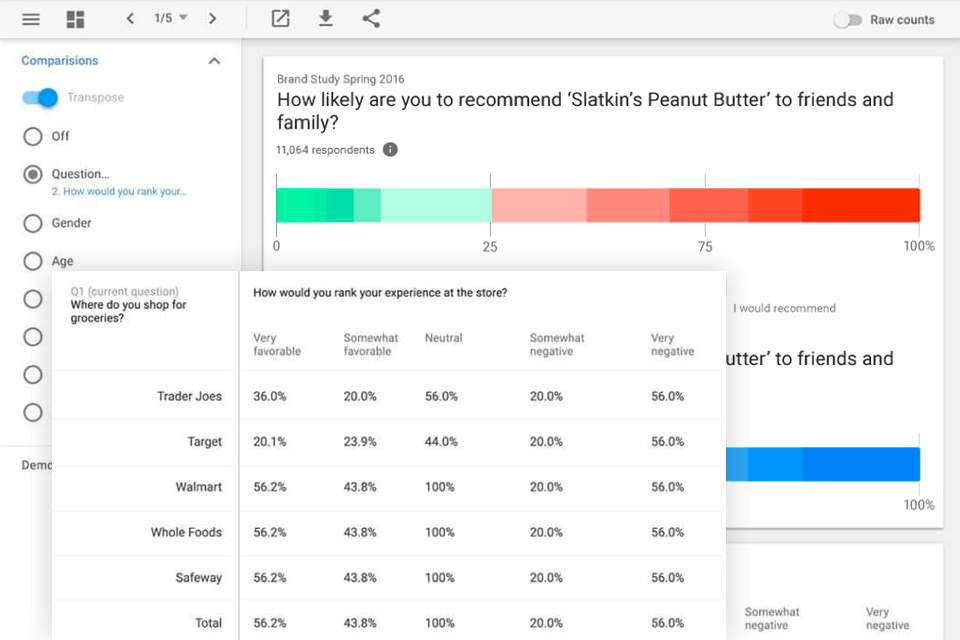The image size is (960, 640).
Task: Click the dashboard layout icon
Action: (75, 19)
